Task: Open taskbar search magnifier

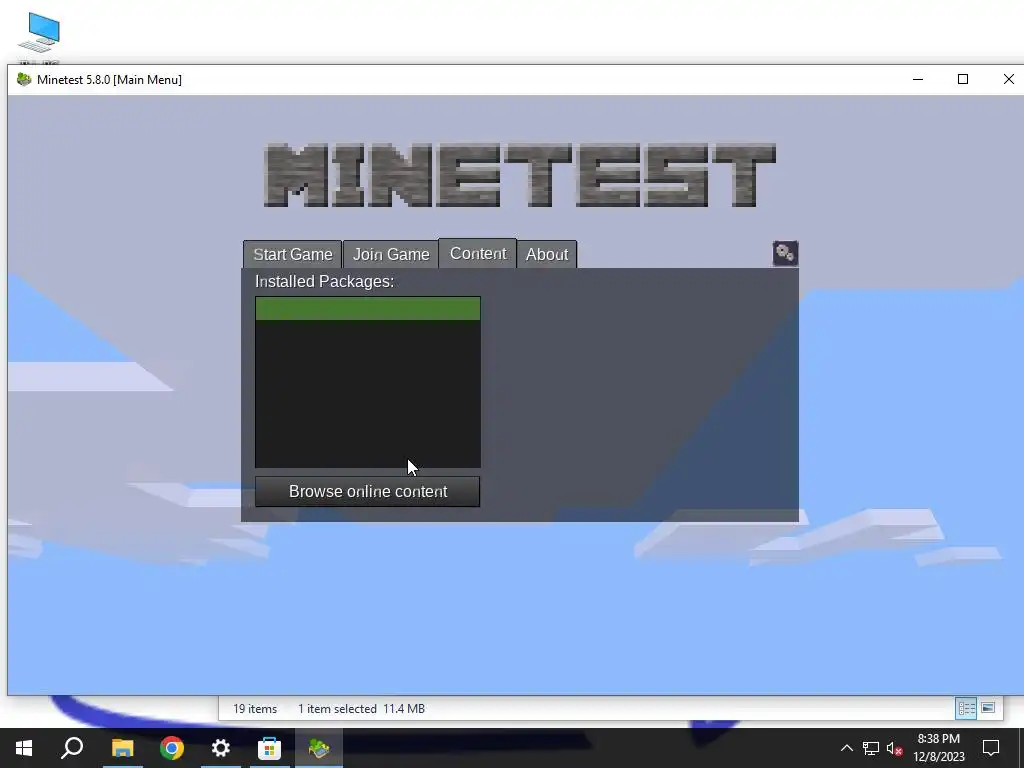Action: tap(72, 748)
